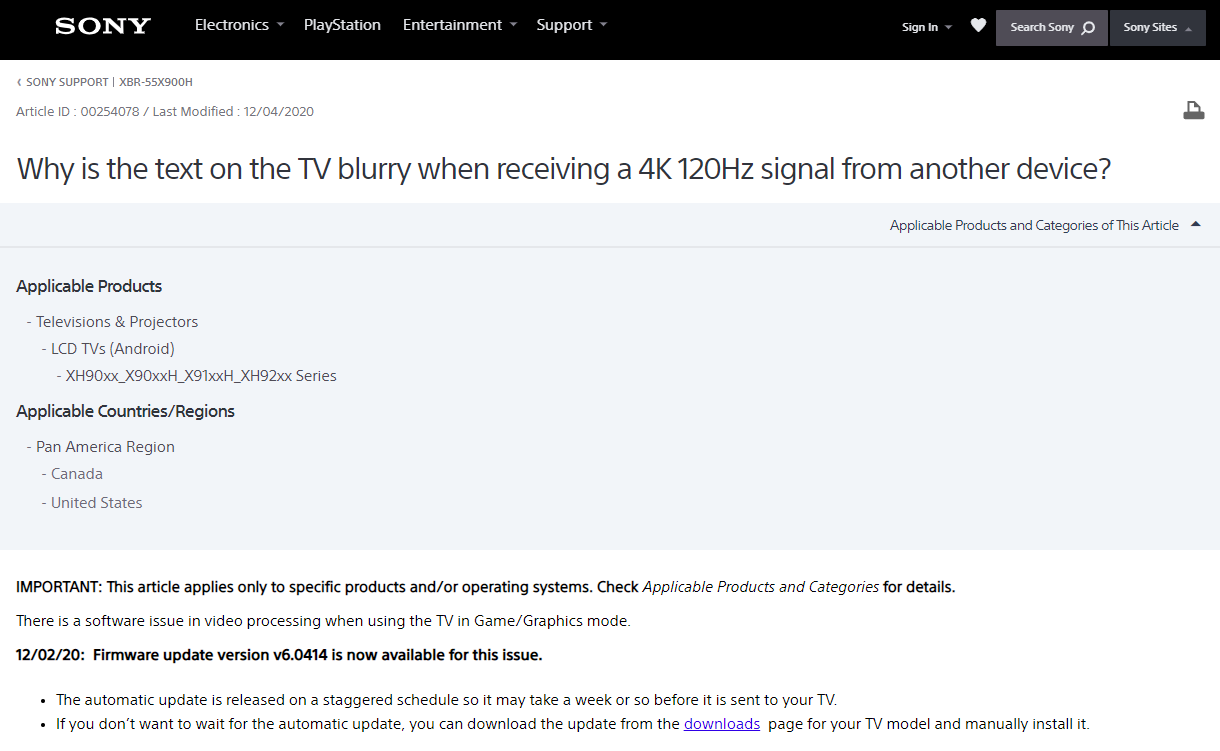Open the Sony Sites menu
Image resolution: width=1220 pixels, height=751 pixels.
click(x=1157, y=27)
